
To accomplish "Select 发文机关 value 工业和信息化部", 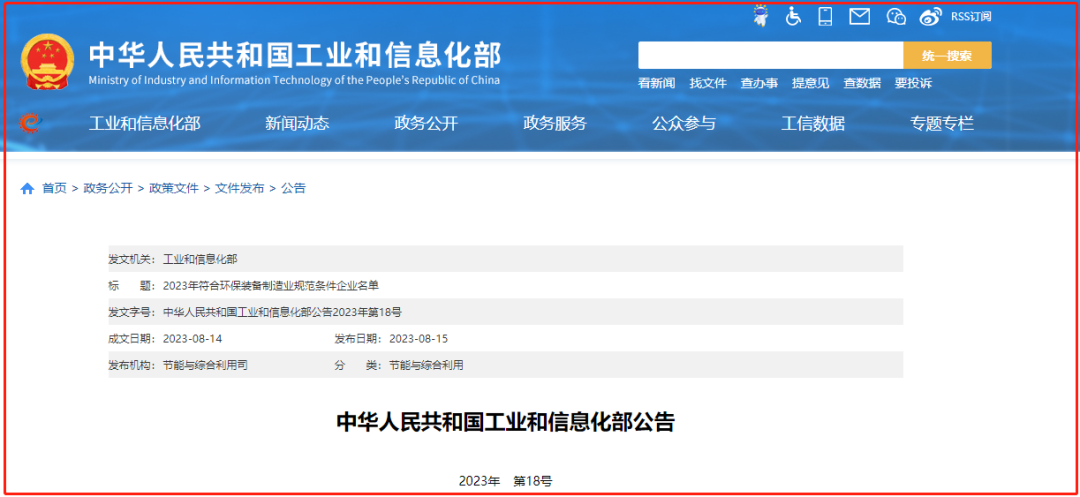I will click(200, 260).
